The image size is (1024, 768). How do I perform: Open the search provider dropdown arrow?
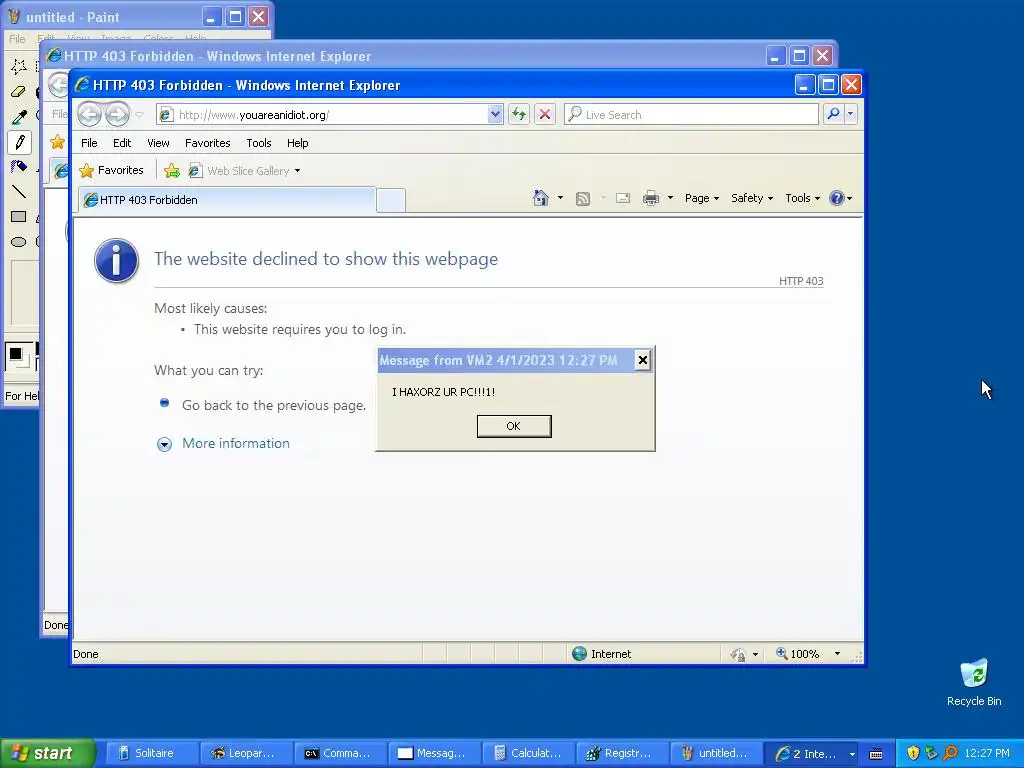pos(850,114)
